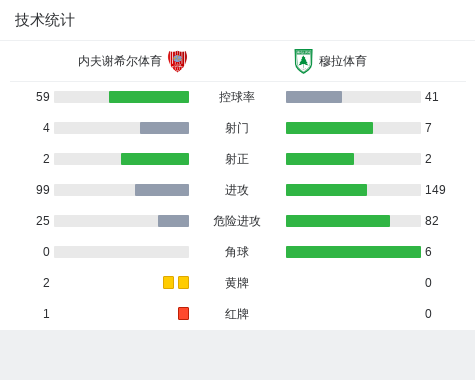This screenshot has width=475, height=380.
Task: Select the 射门 stat label
Action: [x=237, y=128]
